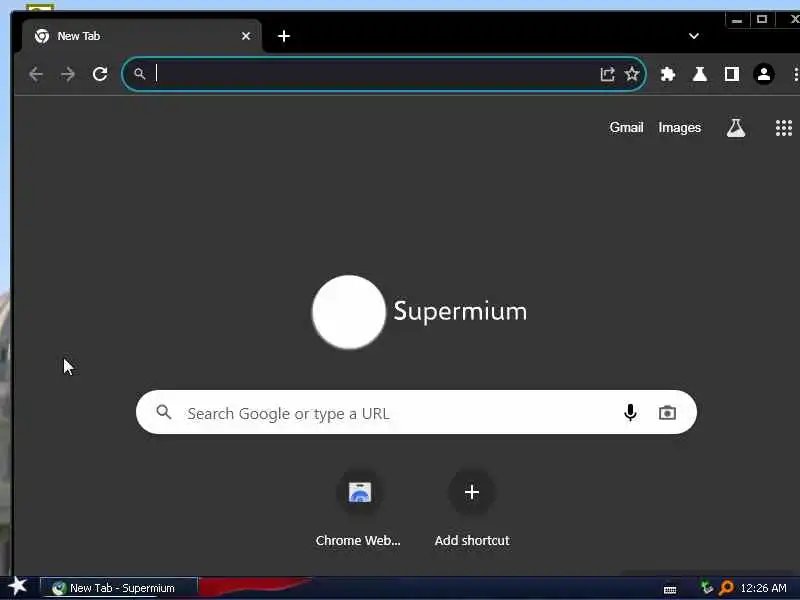Viewport: 800px width, 600px height.
Task: Open the profile avatar menu
Action: point(764,74)
